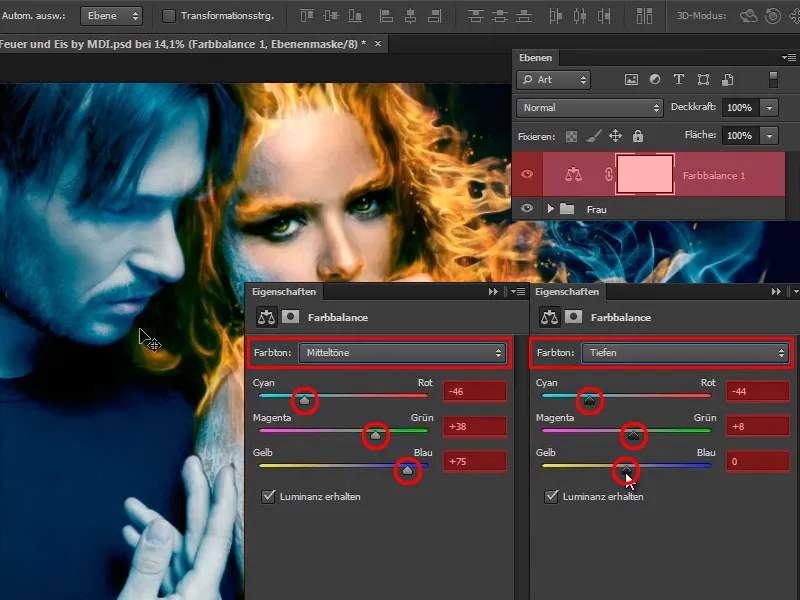Click Gelb-Blau slider handle in Tiefen panel
This screenshot has width=800, height=600.
pos(626,470)
